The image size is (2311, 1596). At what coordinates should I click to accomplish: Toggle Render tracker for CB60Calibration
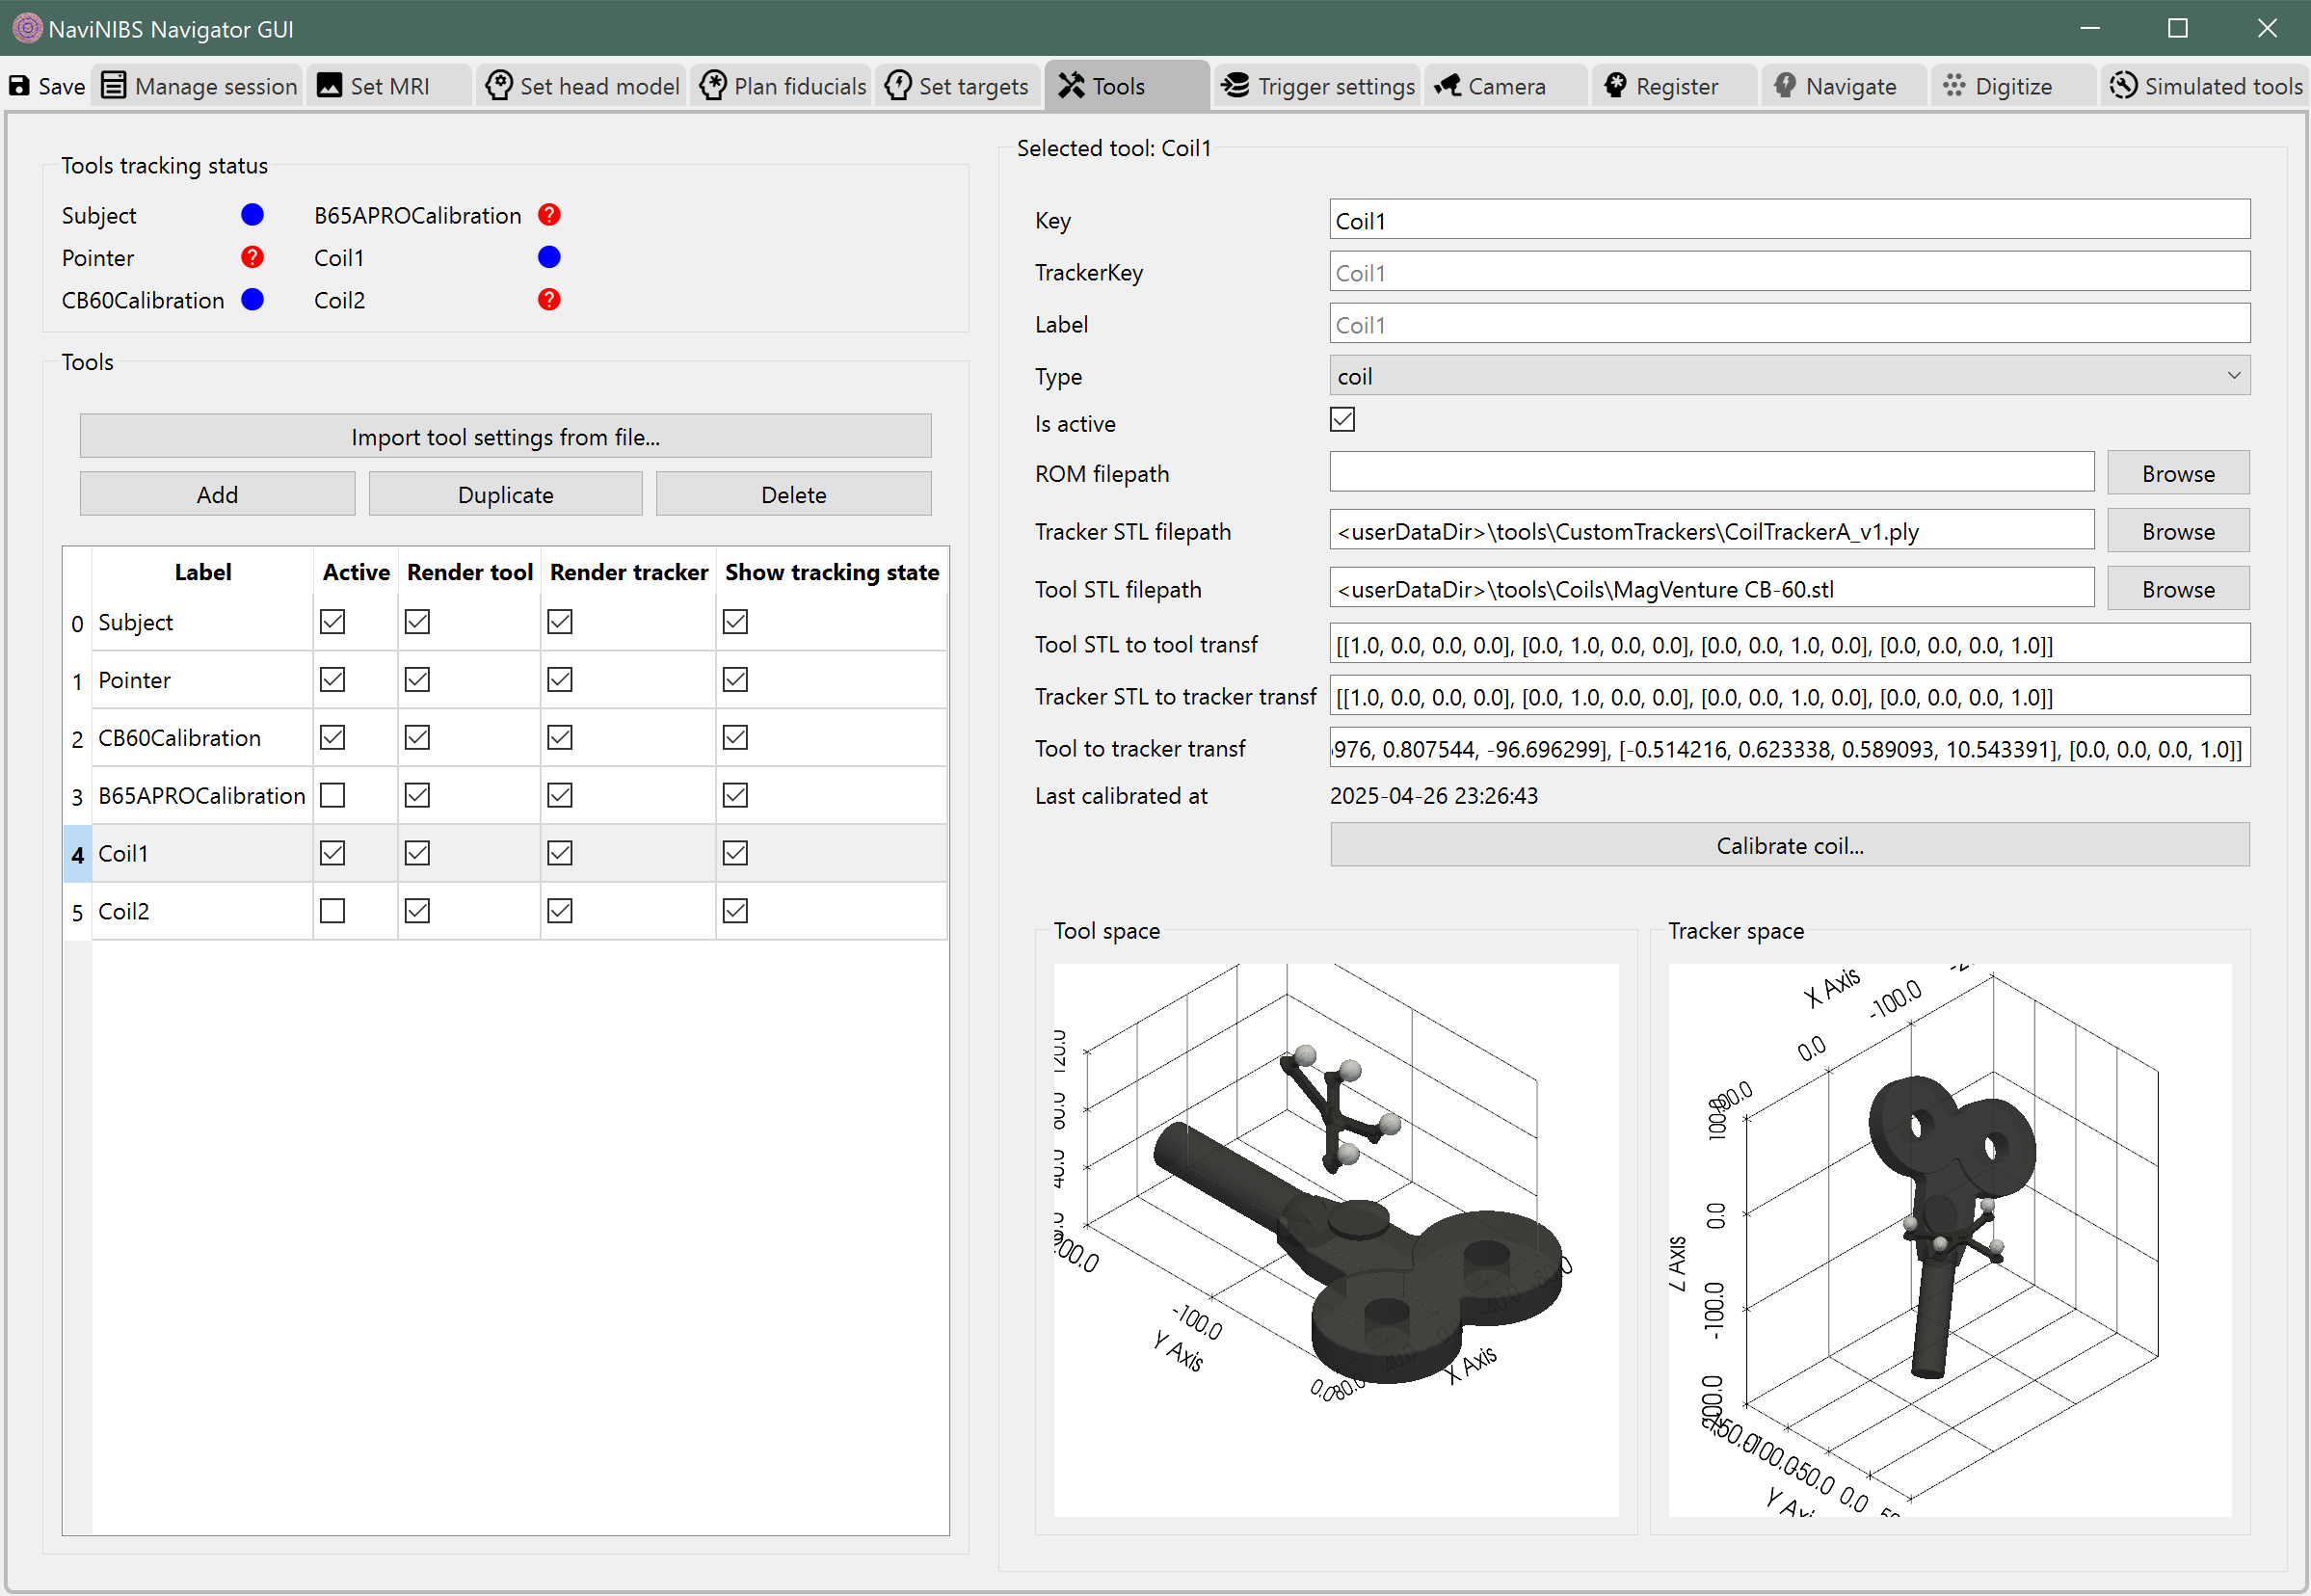[x=560, y=738]
